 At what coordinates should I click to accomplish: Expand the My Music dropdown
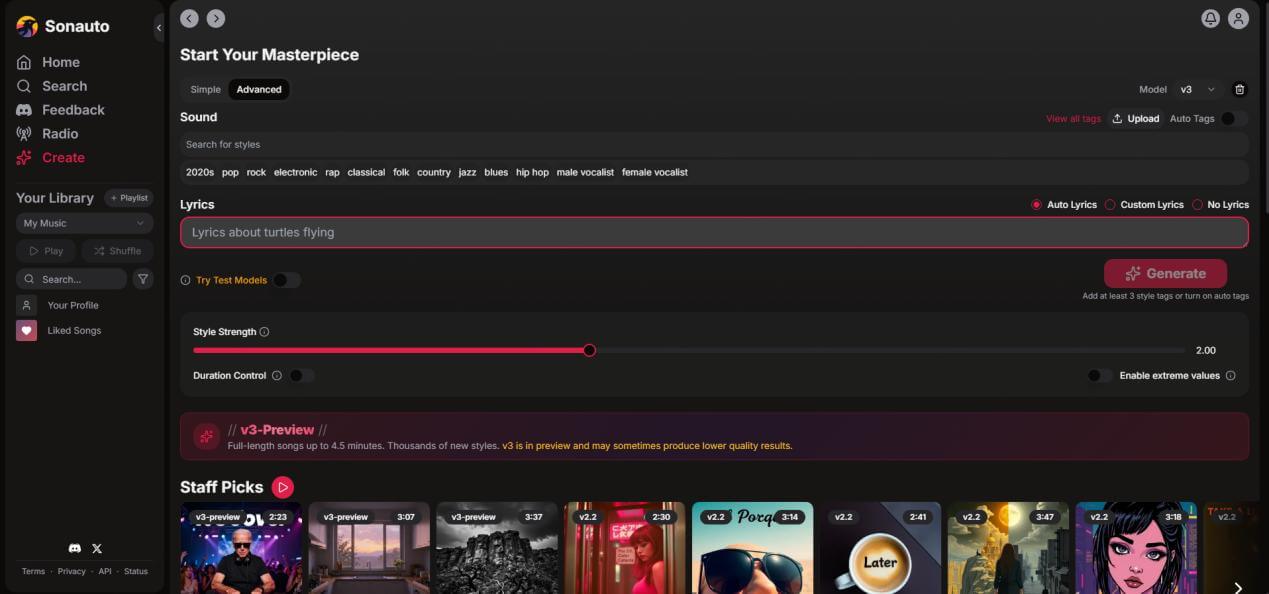coord(84,224)
